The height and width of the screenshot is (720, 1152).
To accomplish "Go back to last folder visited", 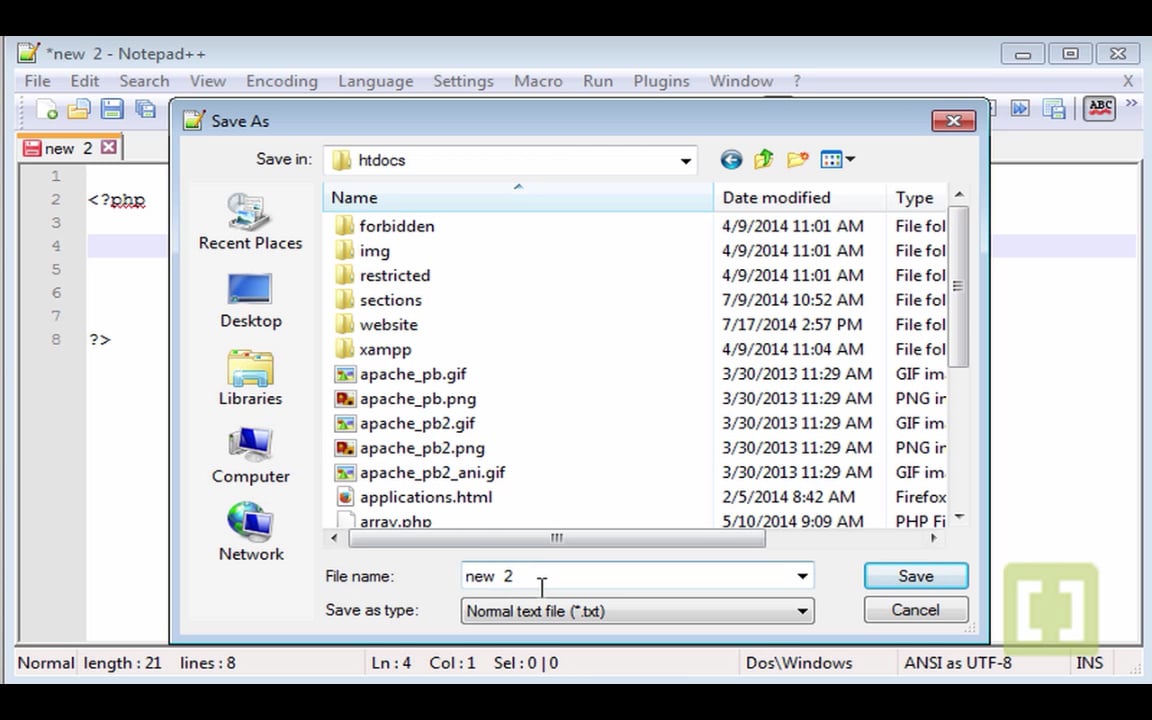I will click(731, 159).
